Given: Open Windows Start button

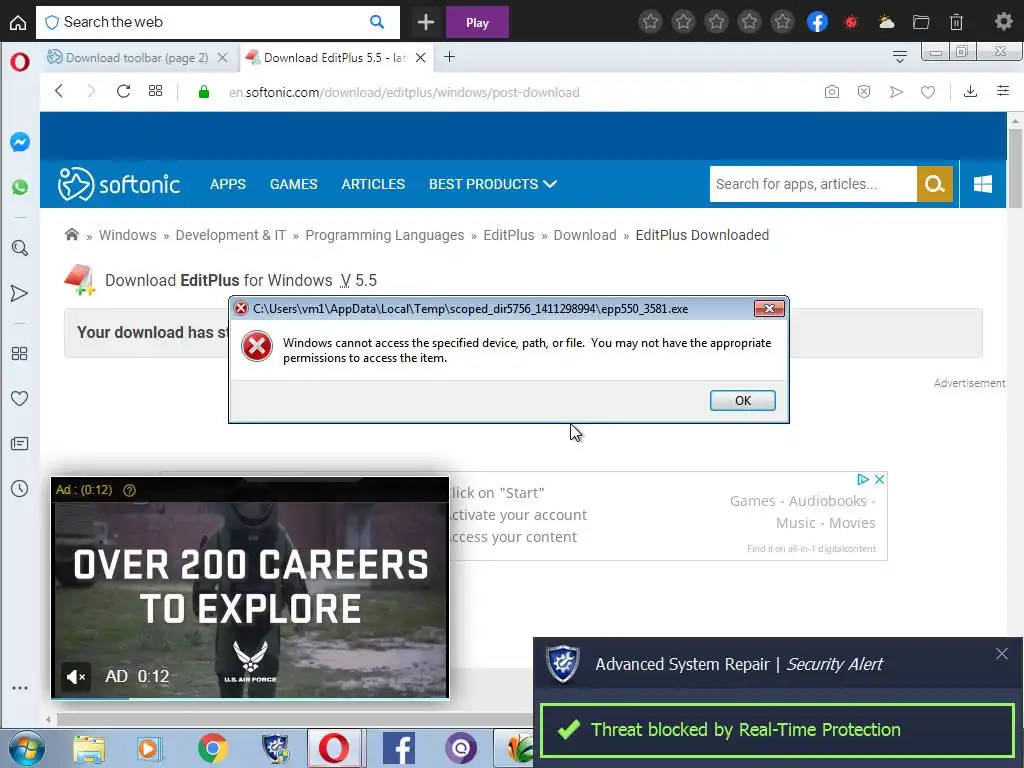Looking at the screenshot, I should tap(26, 748).
